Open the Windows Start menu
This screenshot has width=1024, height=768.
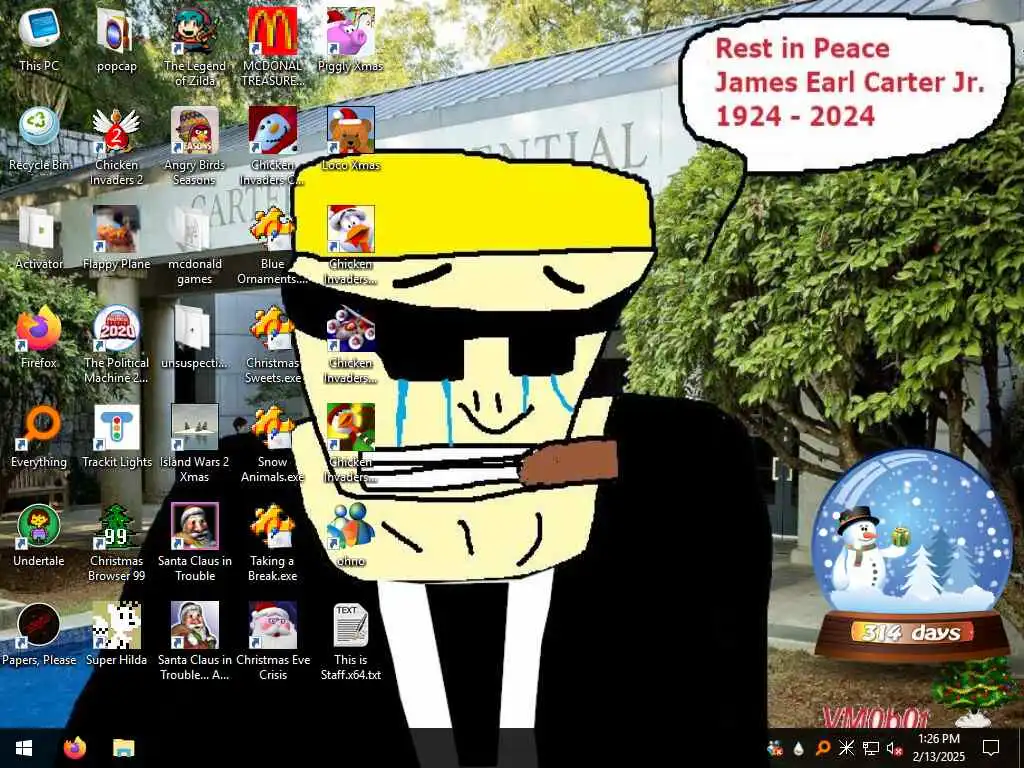(24, 748)
